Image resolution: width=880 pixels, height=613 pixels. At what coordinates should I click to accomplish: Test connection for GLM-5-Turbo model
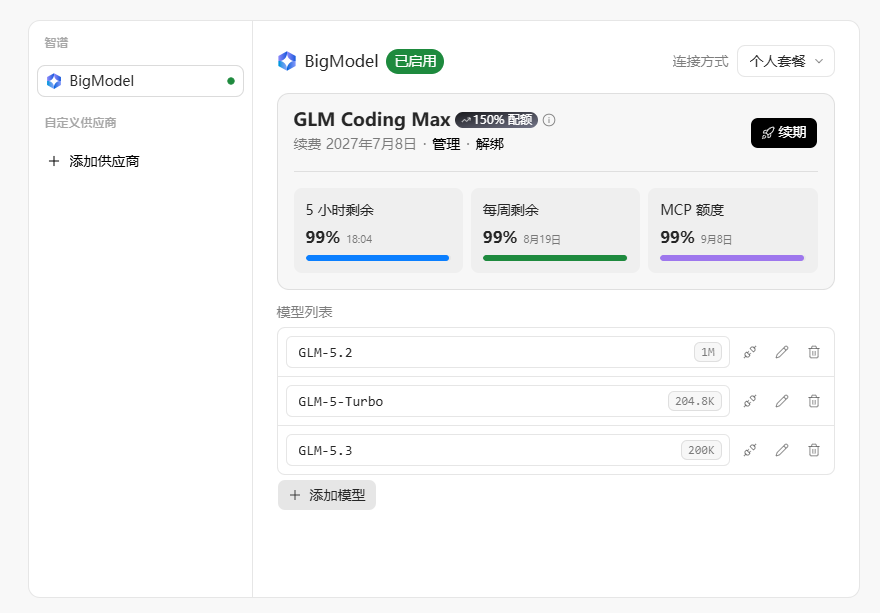coord(750,401)
